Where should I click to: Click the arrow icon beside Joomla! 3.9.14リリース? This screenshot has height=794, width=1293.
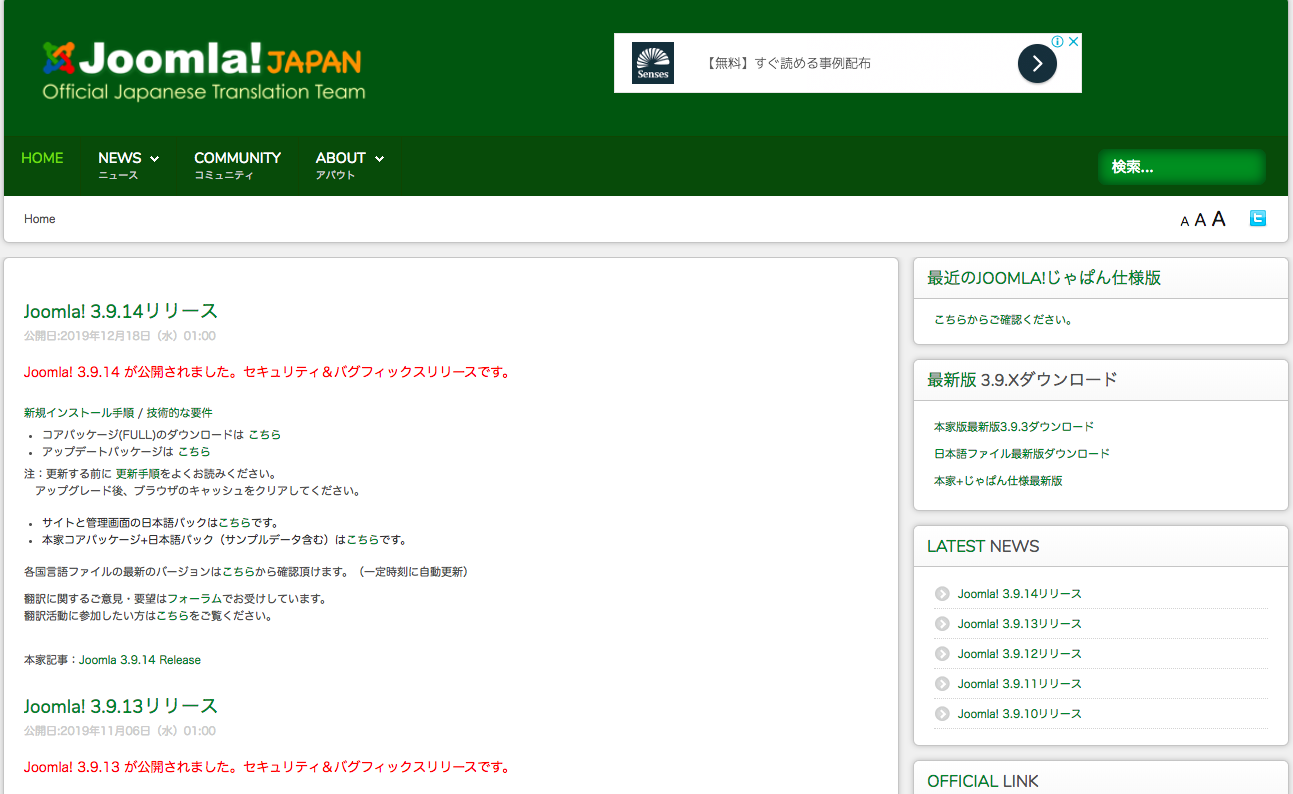pyautogui.click(x=941, y=593)
